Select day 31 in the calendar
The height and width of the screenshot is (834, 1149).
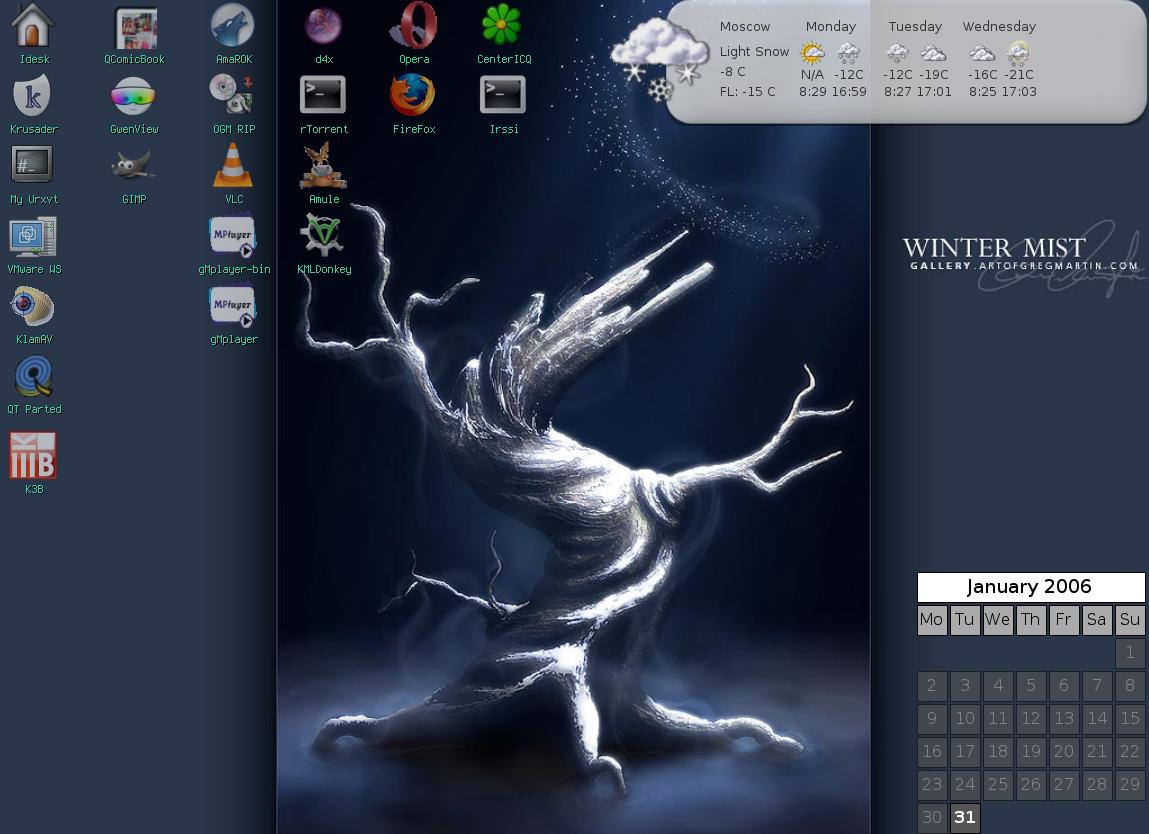coord(965,816)
